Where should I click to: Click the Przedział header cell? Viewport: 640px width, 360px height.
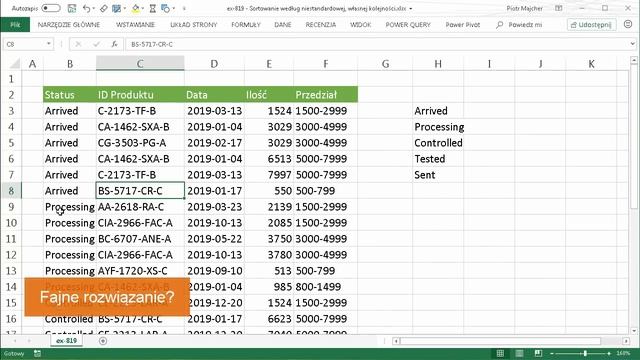point(325,95)
